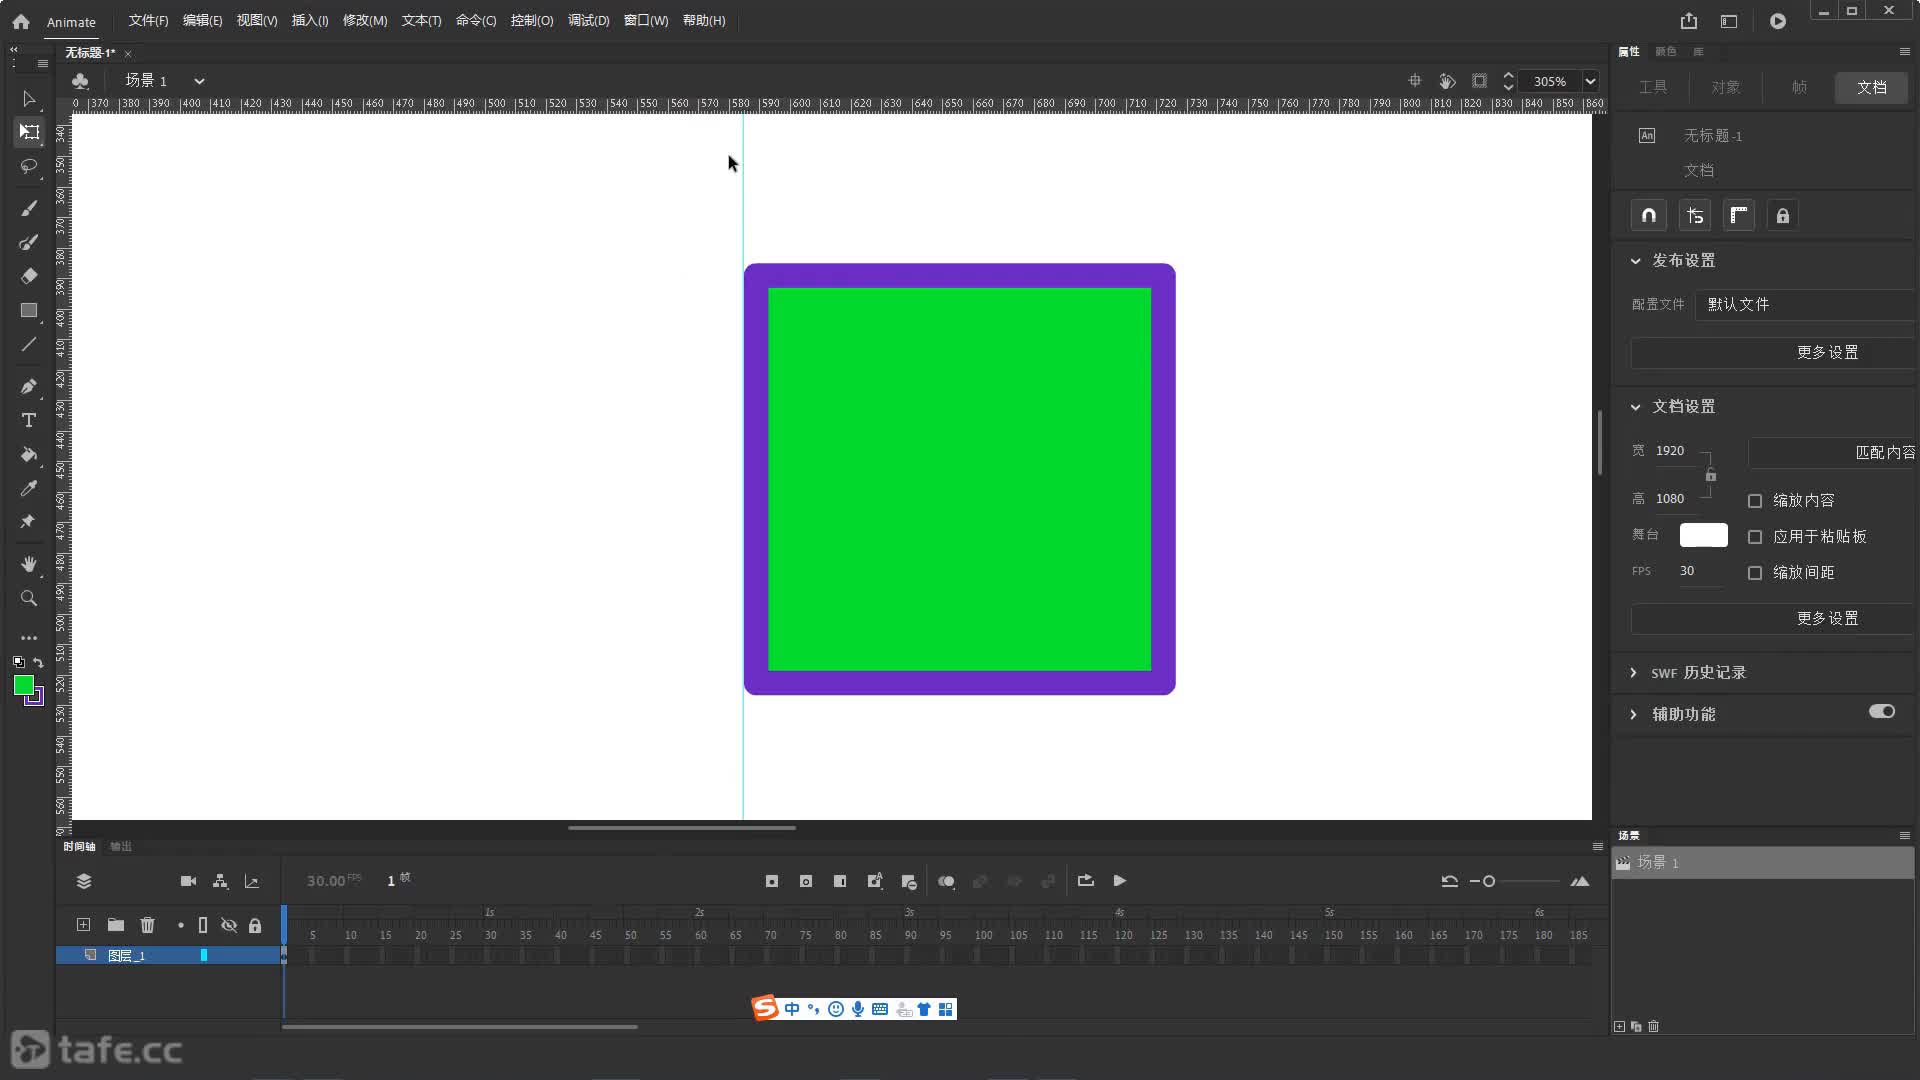Open the properties panel options menu
The height and width of the screenshot is (1080, 1920).
1904,51
